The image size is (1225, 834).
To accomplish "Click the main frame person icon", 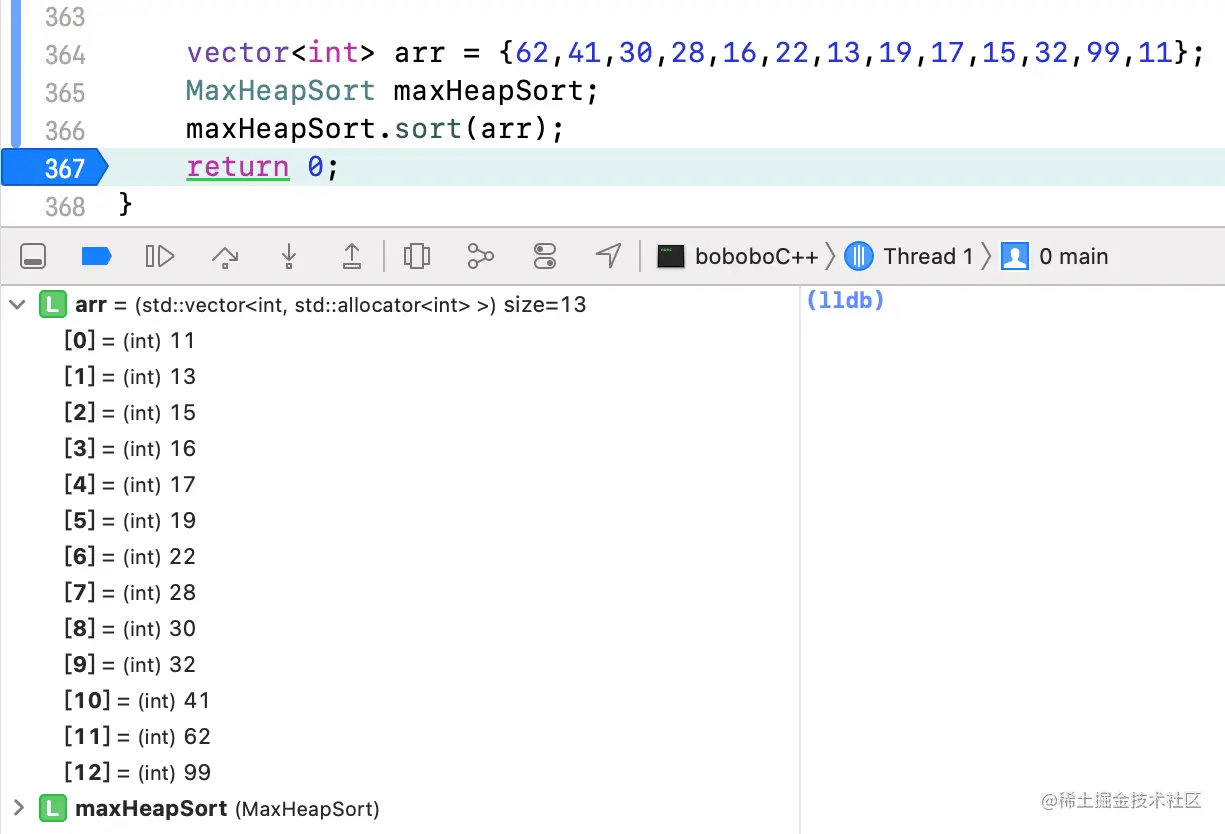I will [1015, 257].
